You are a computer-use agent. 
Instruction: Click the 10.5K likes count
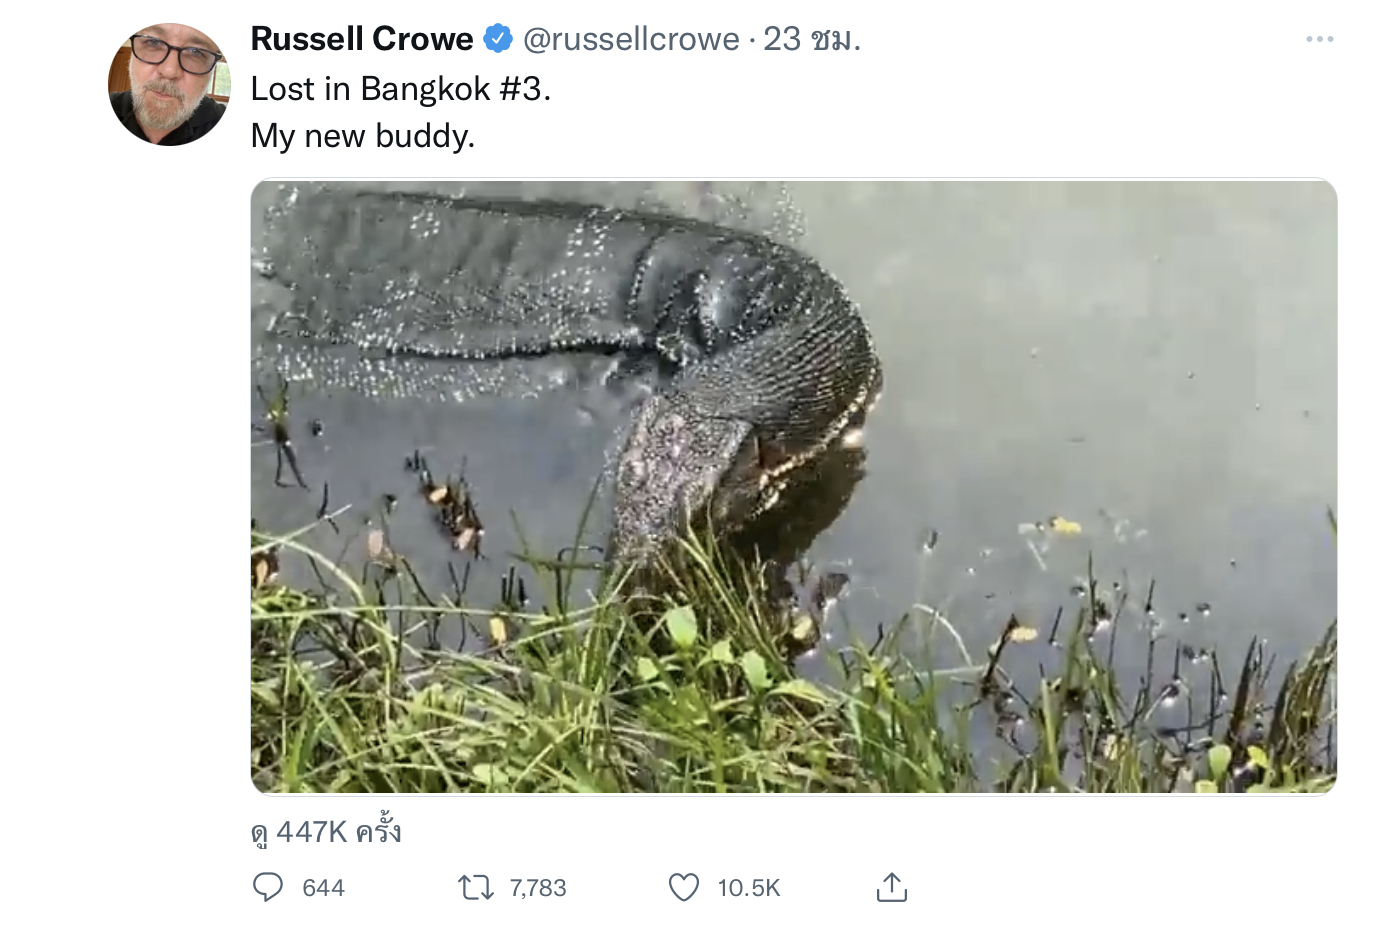click(749, 888)
